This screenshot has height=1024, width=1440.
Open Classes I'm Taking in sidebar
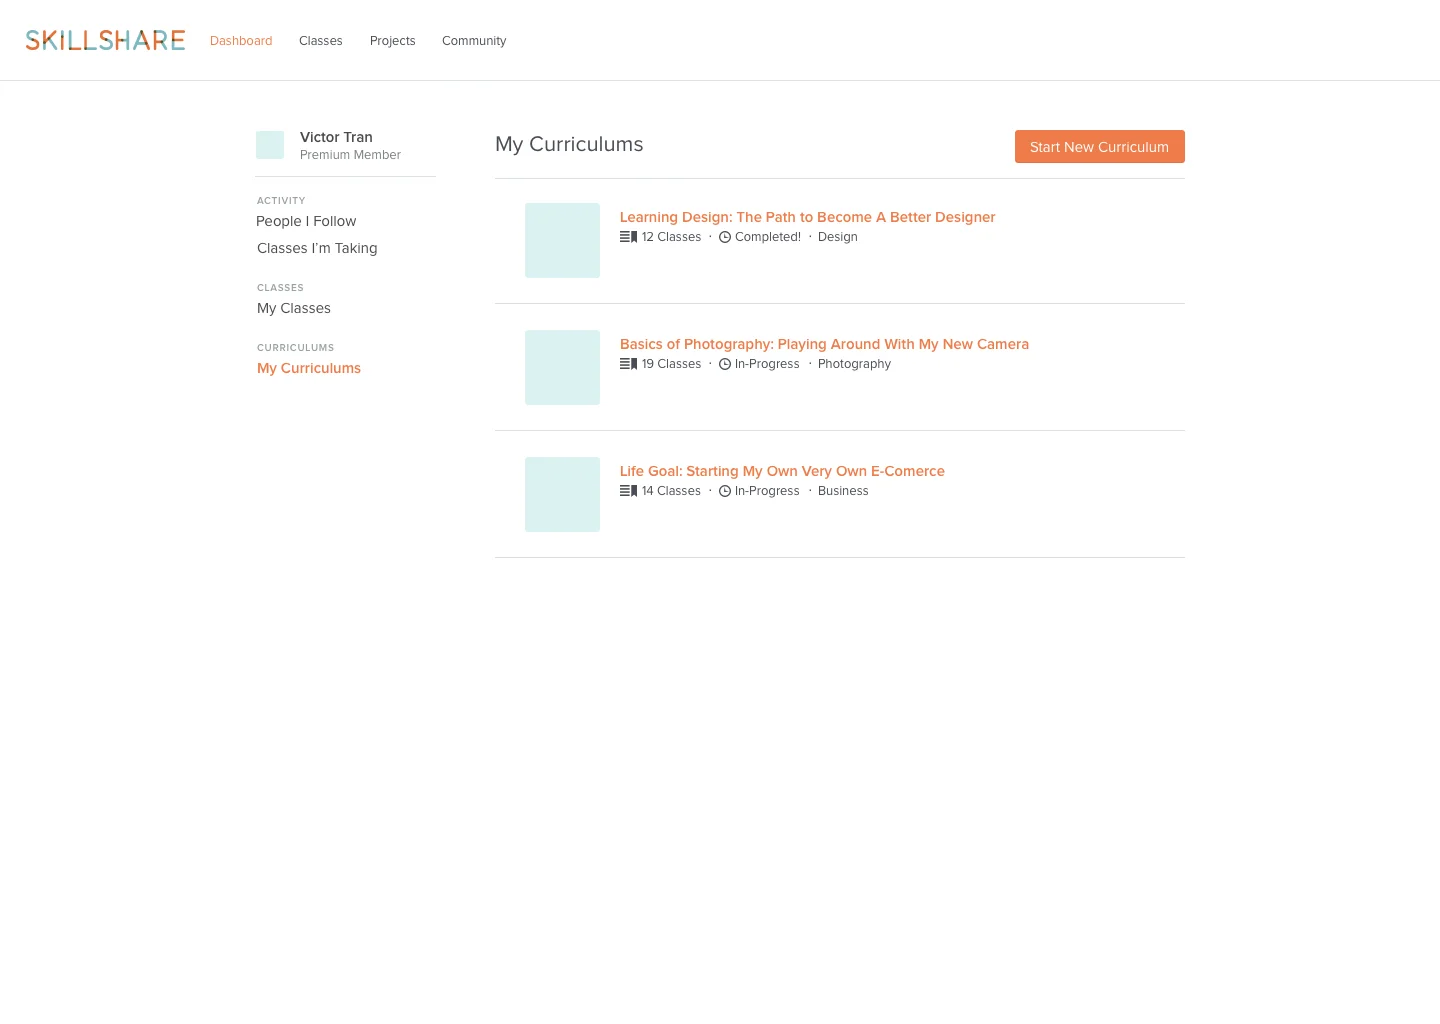317,248
